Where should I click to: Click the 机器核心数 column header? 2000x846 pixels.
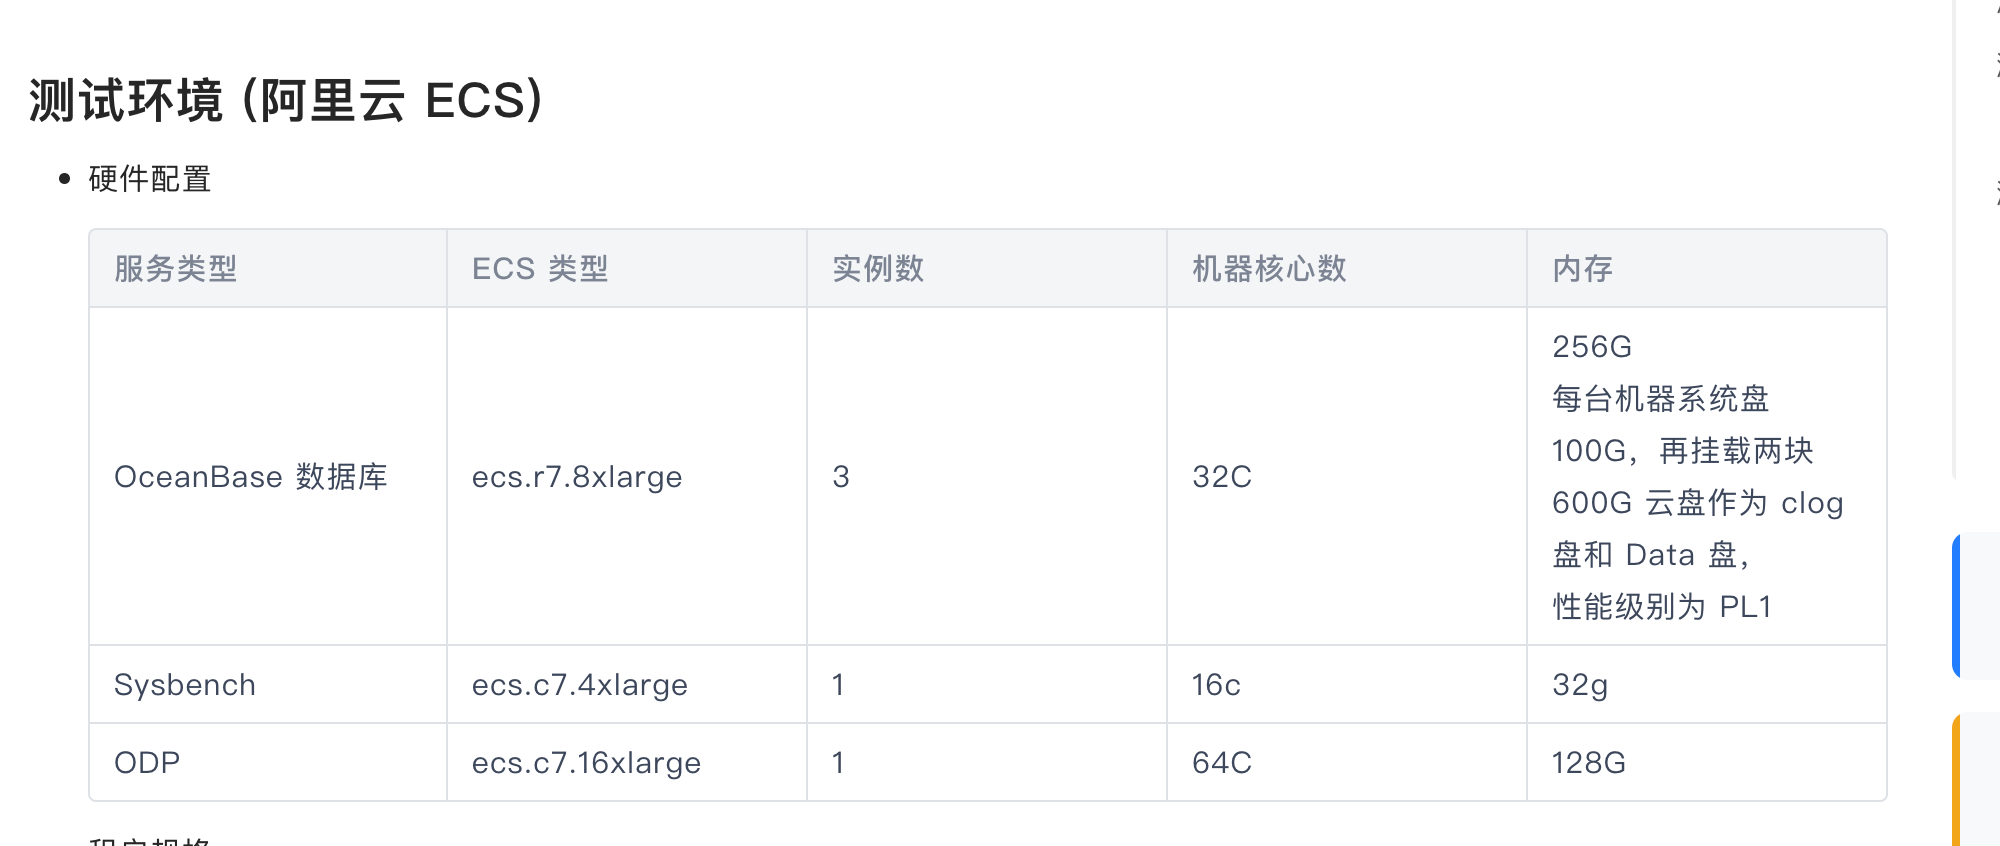click(x=1269, y=268)
